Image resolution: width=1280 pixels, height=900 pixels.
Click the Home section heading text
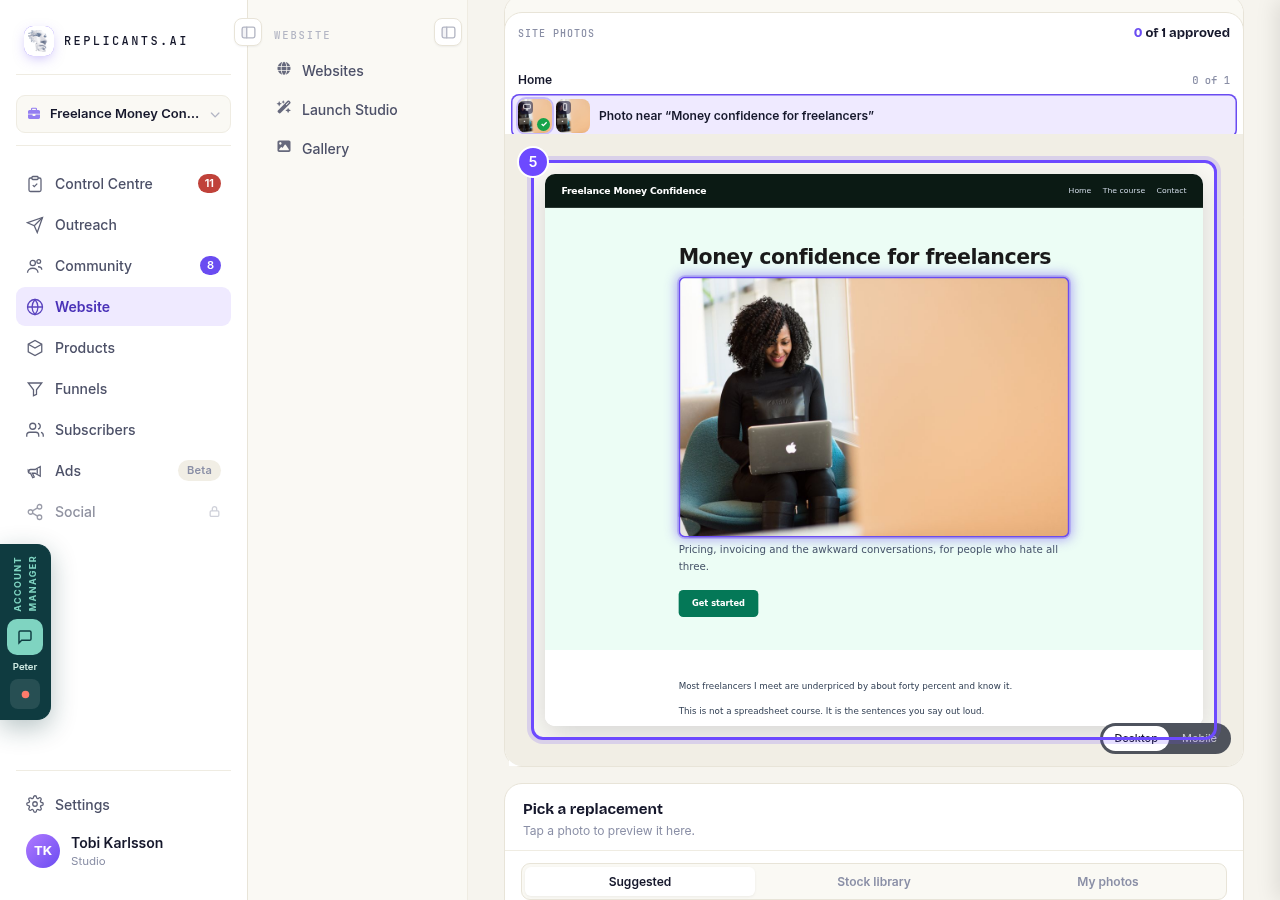535,80
